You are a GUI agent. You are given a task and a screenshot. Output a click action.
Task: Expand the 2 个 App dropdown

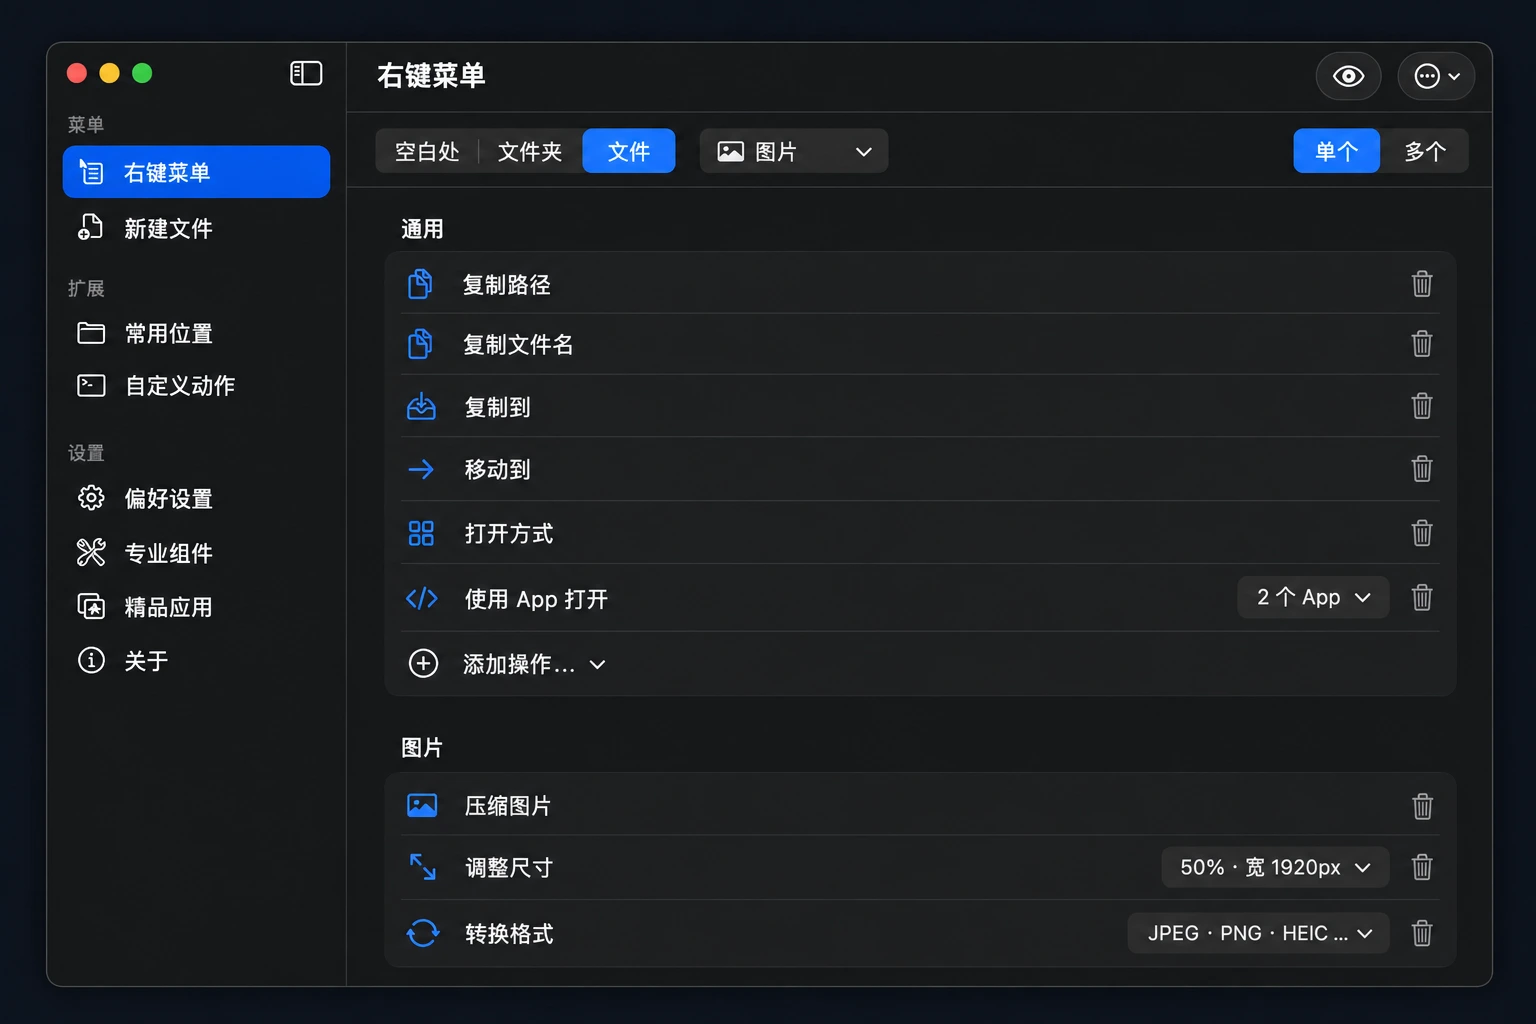pyautogui.click(x=1313, y=597)
